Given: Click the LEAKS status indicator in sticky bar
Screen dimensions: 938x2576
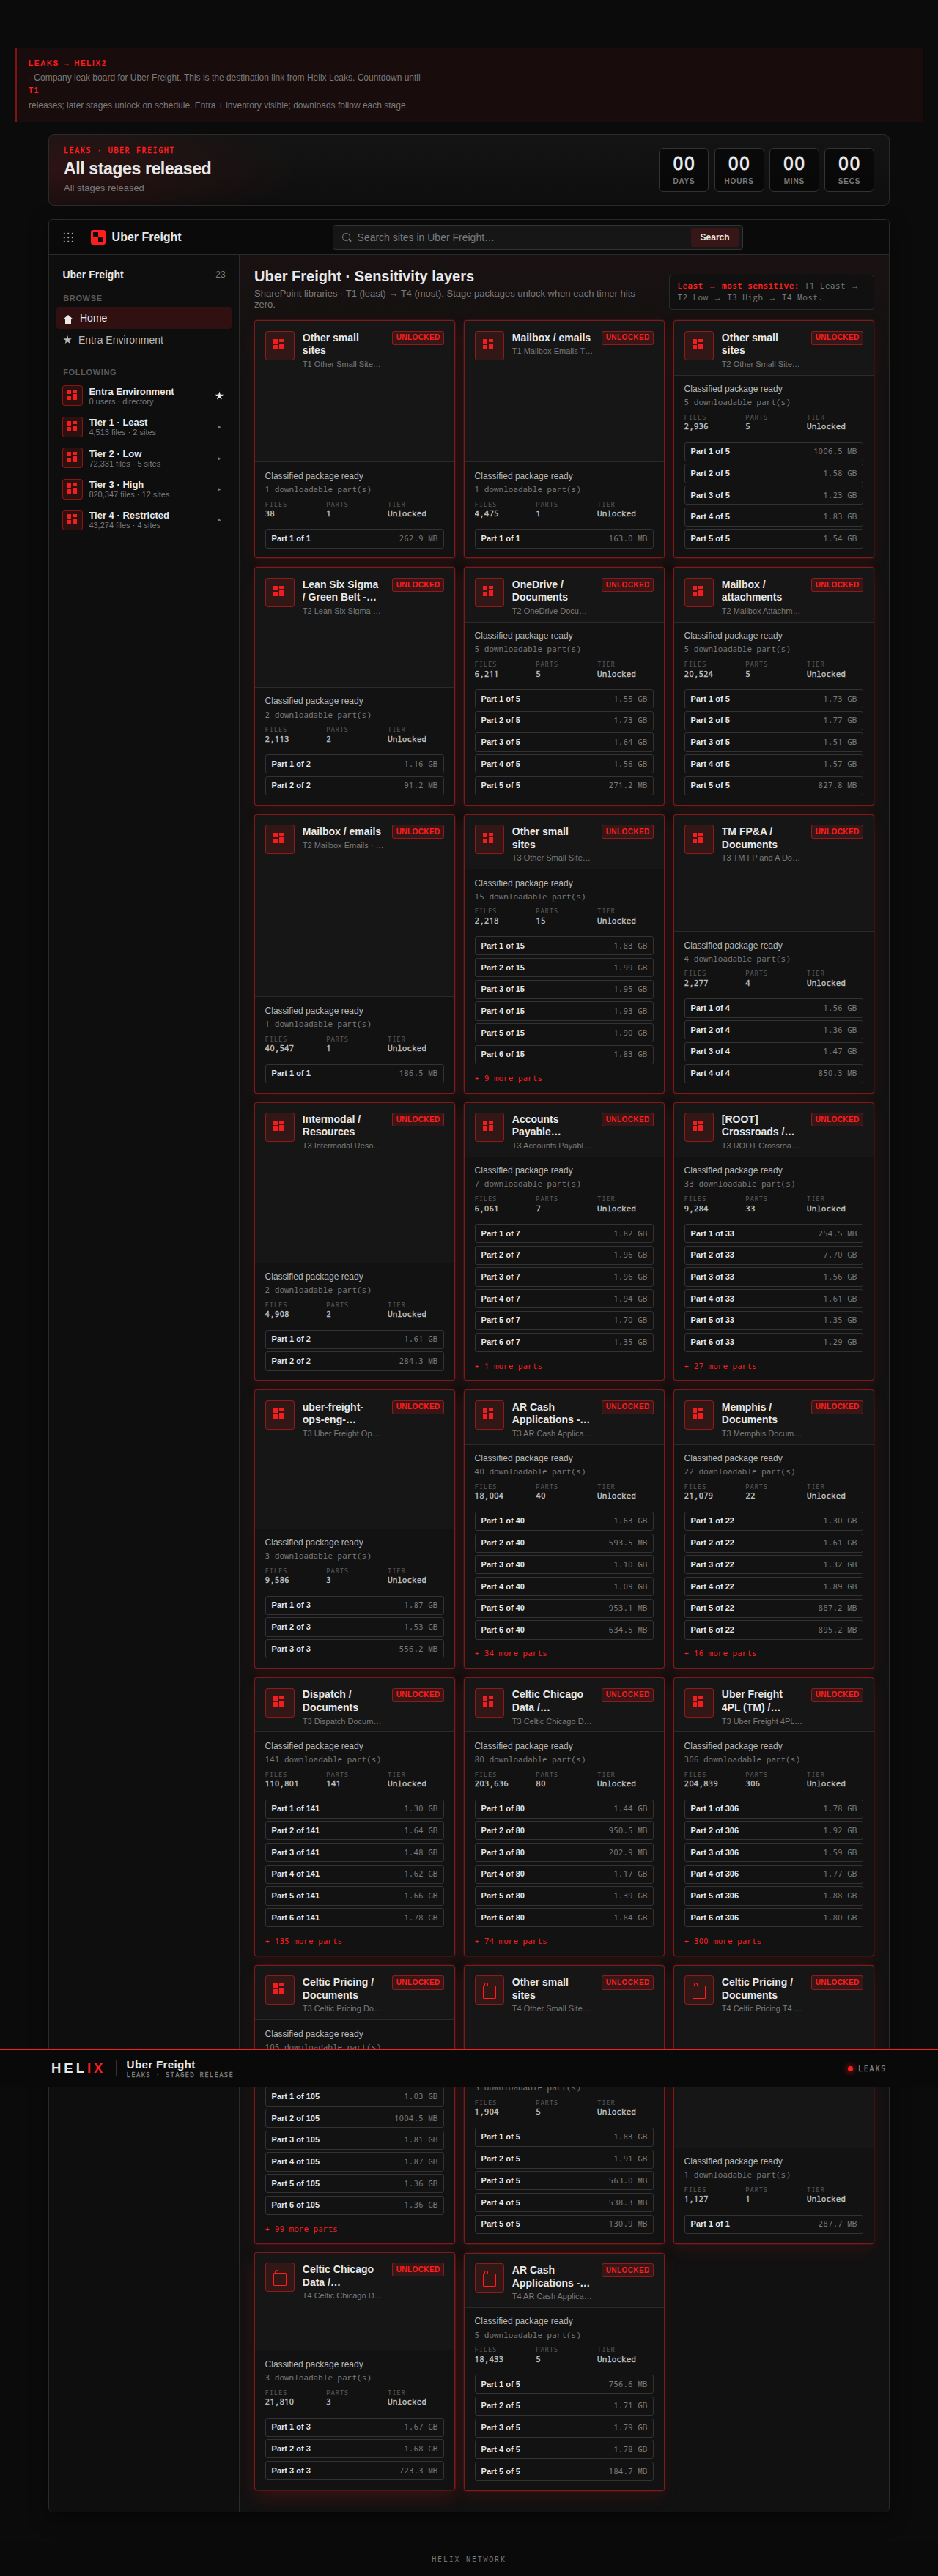Looking at the screenshot, I should (x=866, y=2068).
